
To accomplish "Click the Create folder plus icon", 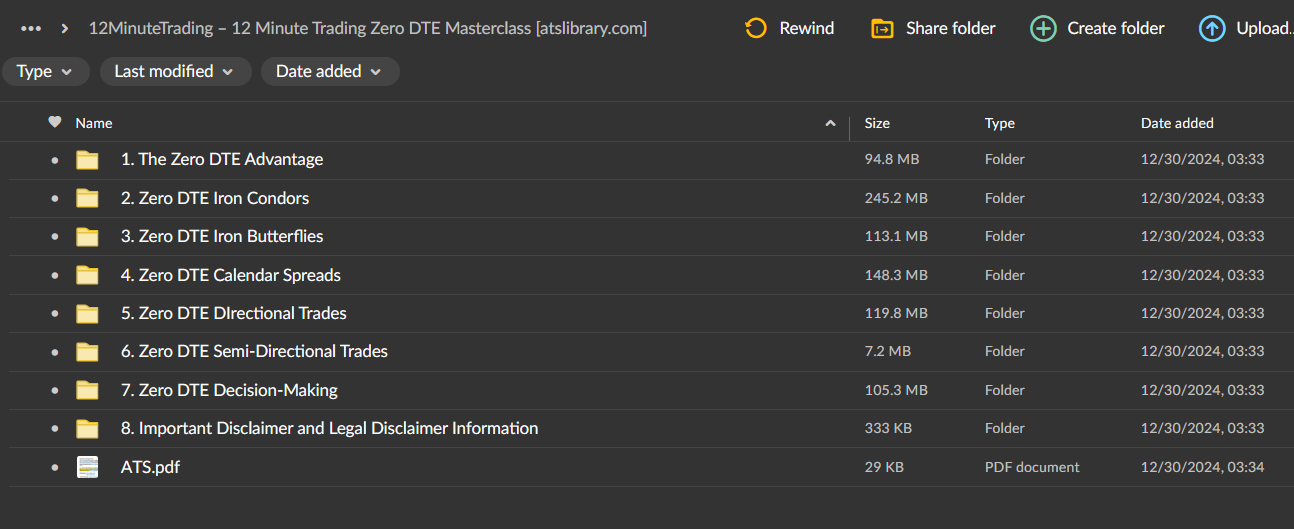I will 1043,28.
